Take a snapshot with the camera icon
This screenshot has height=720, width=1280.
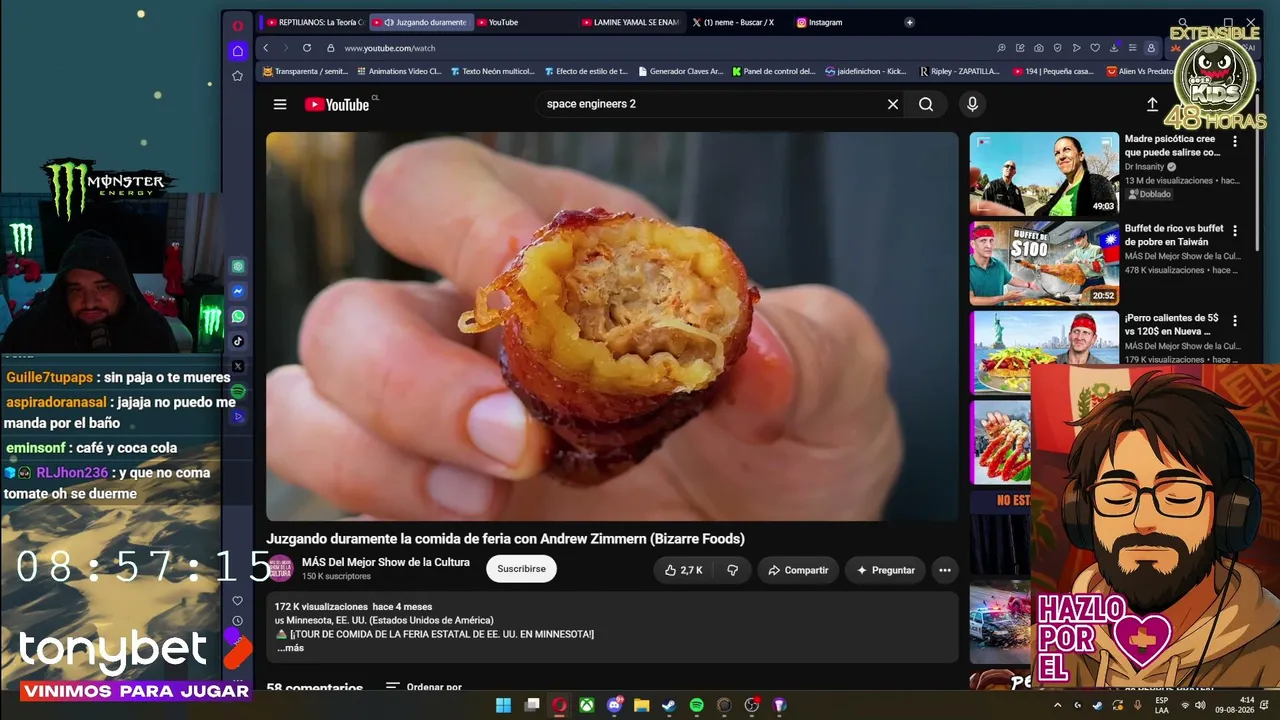1039,48
